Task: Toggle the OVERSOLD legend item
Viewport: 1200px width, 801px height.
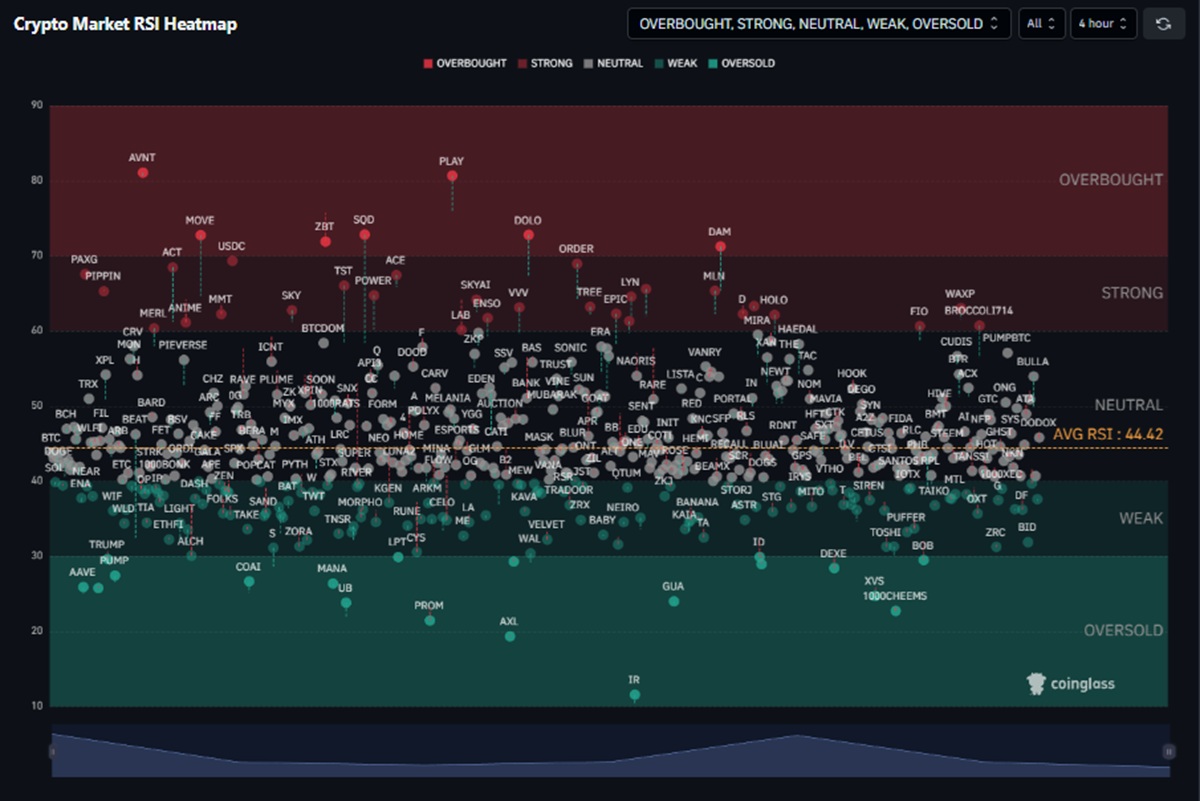Action: click(741, 63)
